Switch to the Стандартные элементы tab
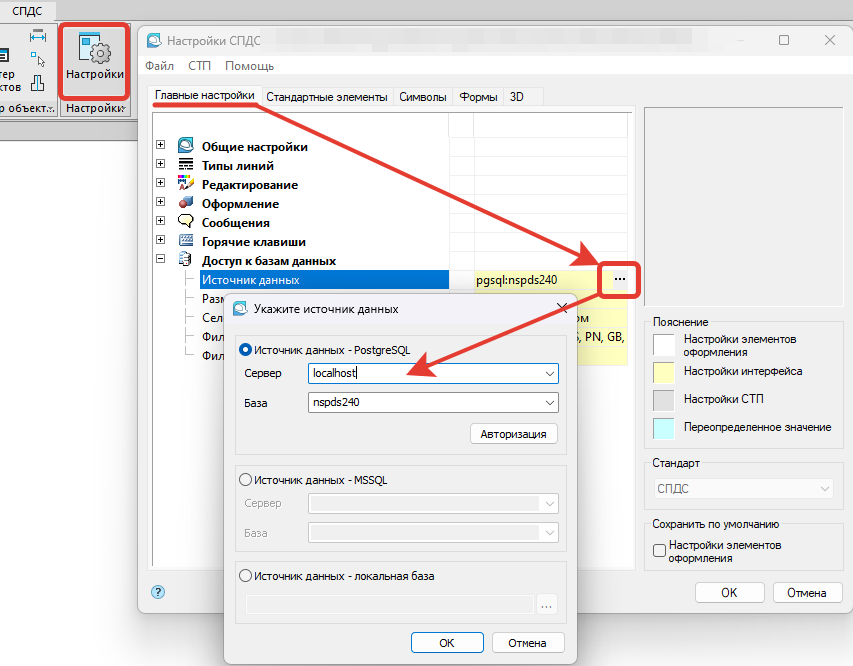The width and height of the screenshot is (853, 666). (327, 97)
